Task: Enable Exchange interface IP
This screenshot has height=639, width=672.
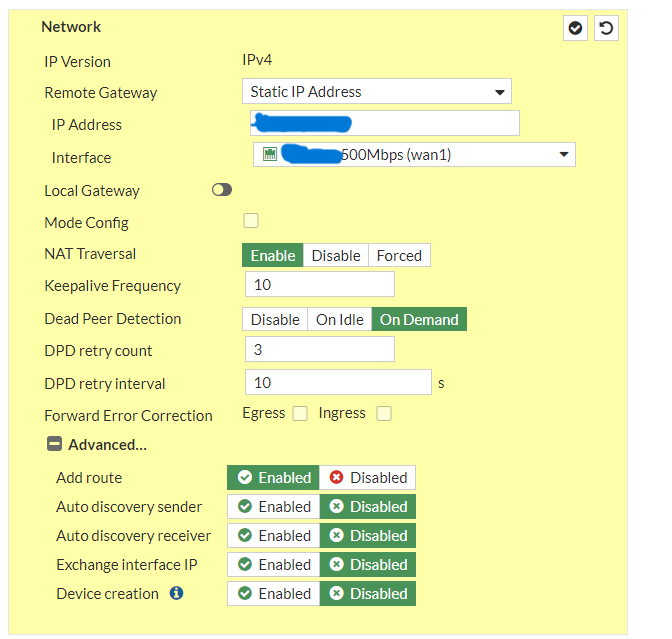Action: coord(274,565)
